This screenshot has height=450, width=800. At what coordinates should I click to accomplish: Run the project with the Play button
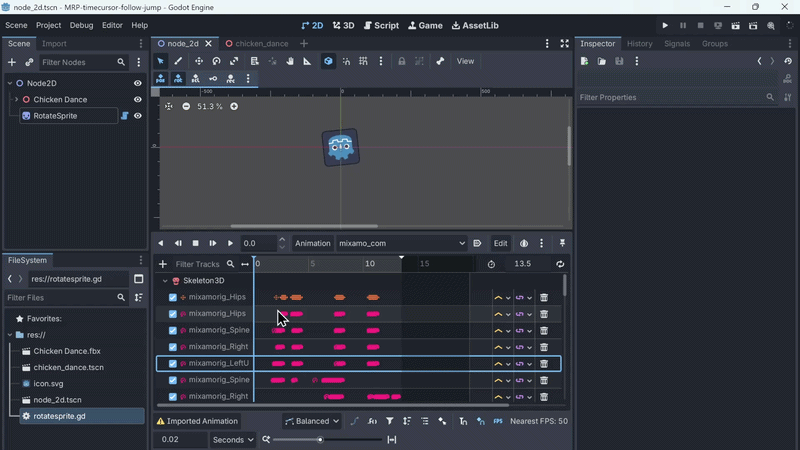(665, 25)
